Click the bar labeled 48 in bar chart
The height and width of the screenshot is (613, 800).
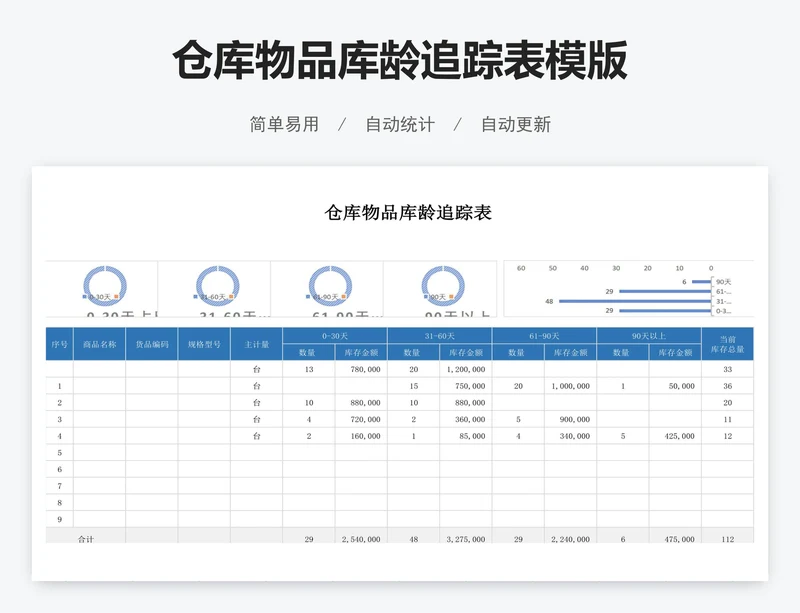tap(635, 301)
